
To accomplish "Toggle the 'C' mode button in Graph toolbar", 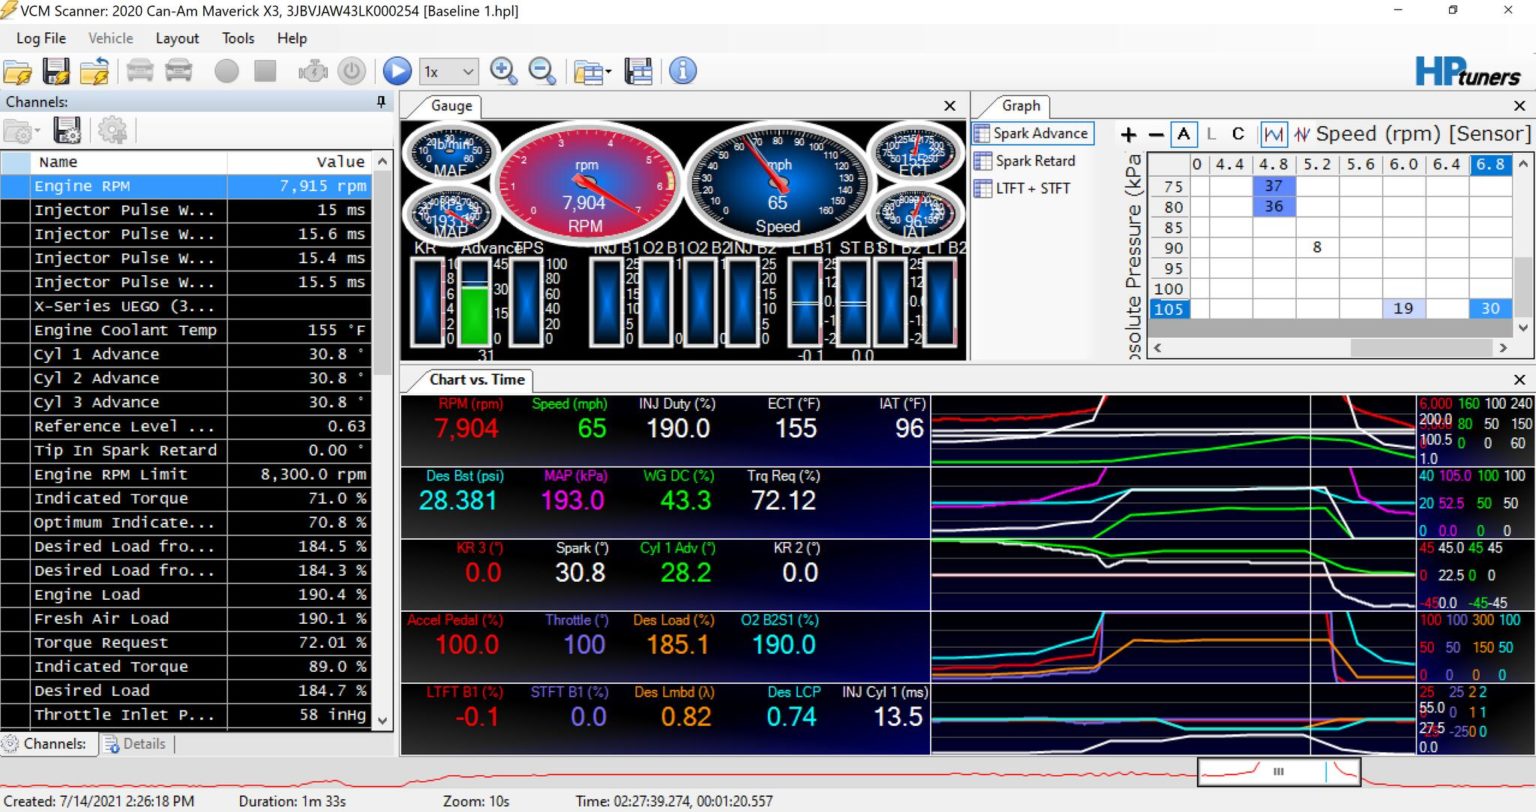I will point(1238,134).
